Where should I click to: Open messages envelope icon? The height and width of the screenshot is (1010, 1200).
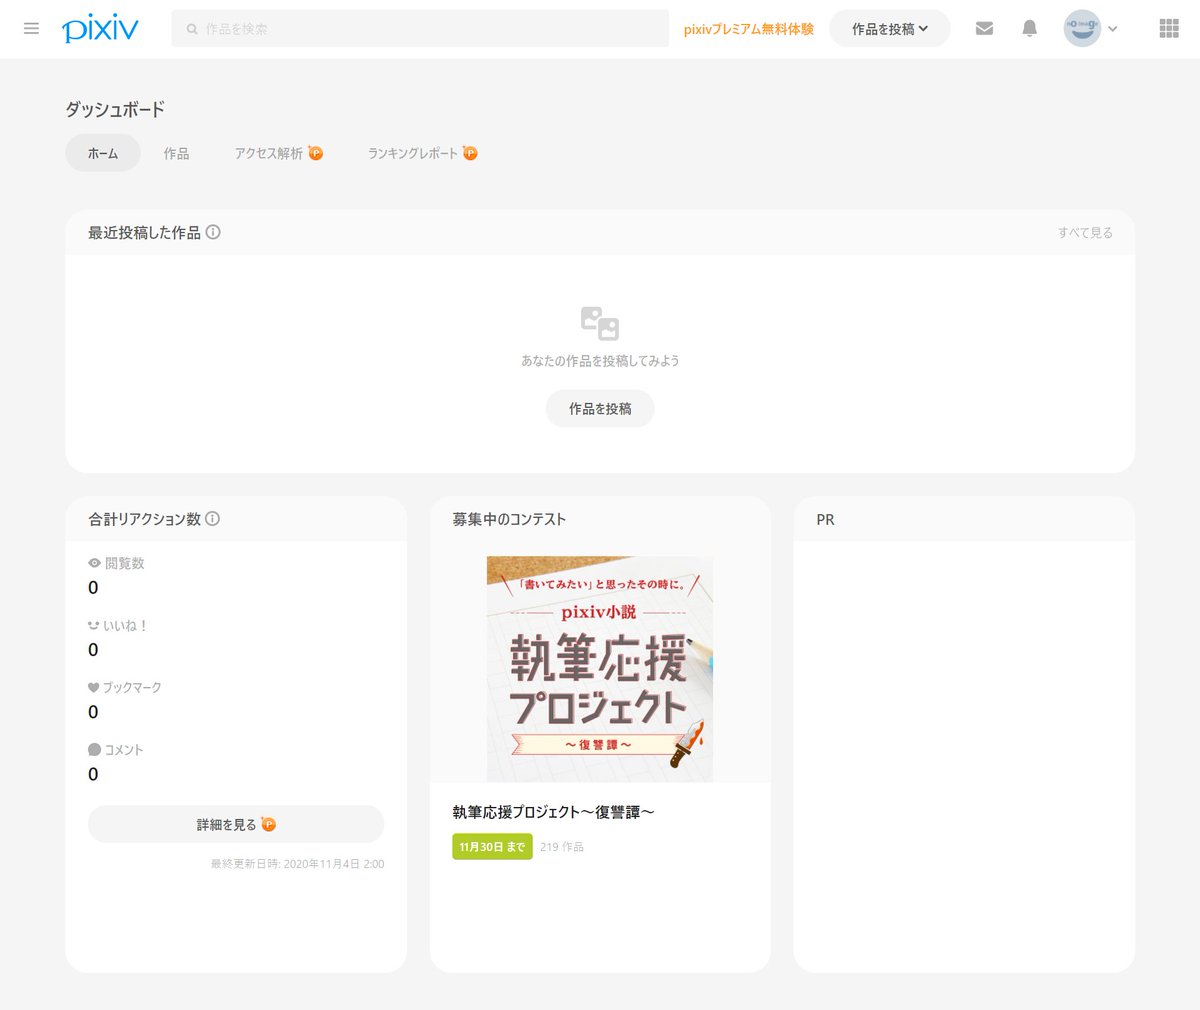point(984,29)
